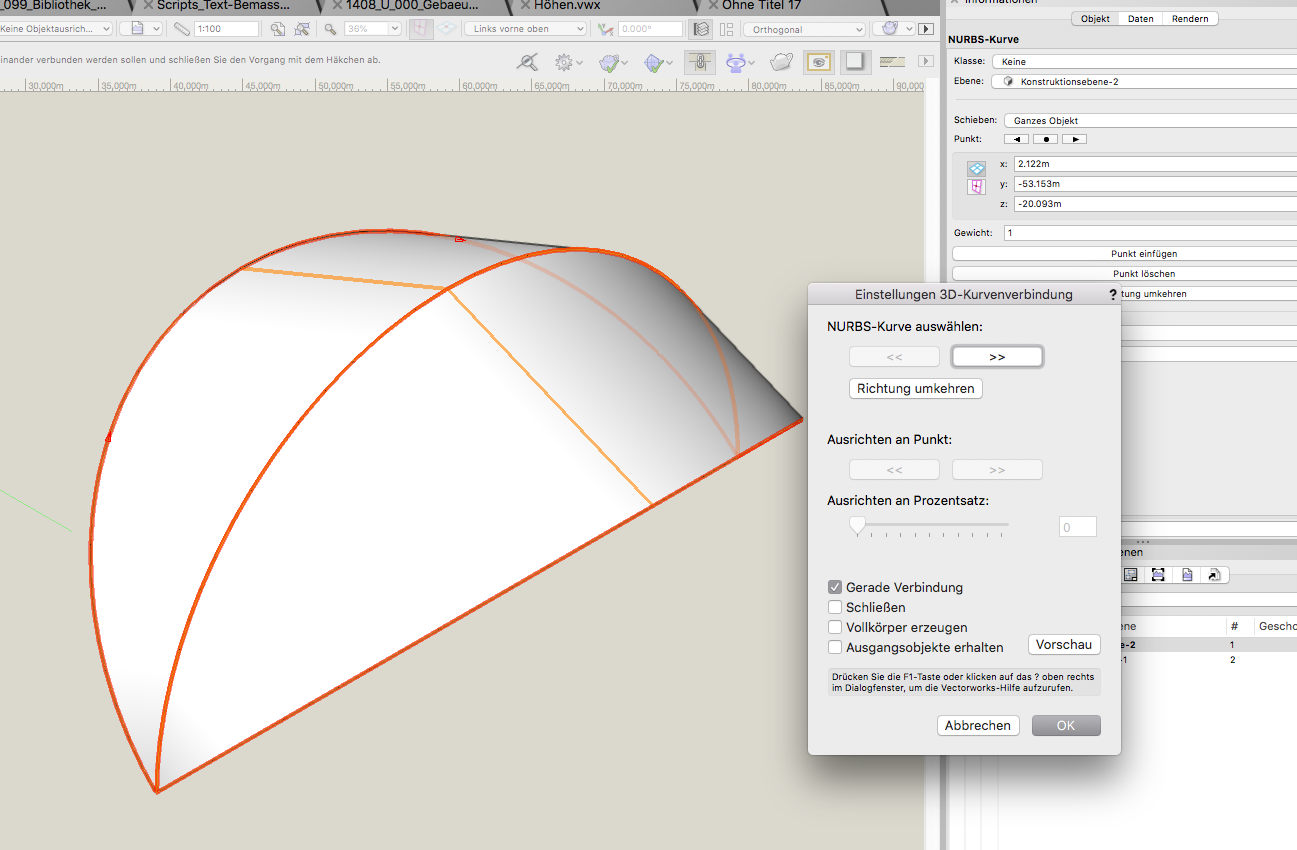Image resolution: width=1297 pixels, height=850 pixels.
Task: Select previous point arrow button beside Punkt
Action: coord(1016,139)
